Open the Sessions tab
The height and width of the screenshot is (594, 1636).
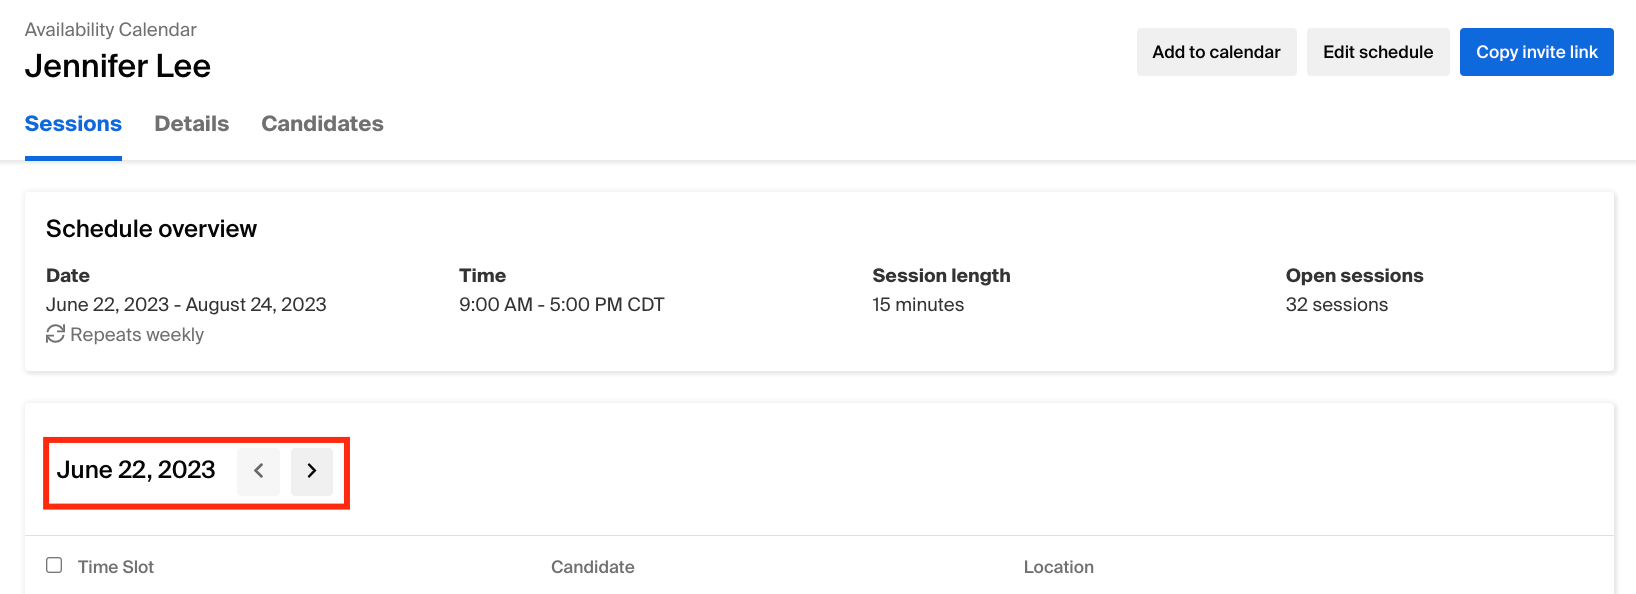pyautogui.click(x=73, y=124)
